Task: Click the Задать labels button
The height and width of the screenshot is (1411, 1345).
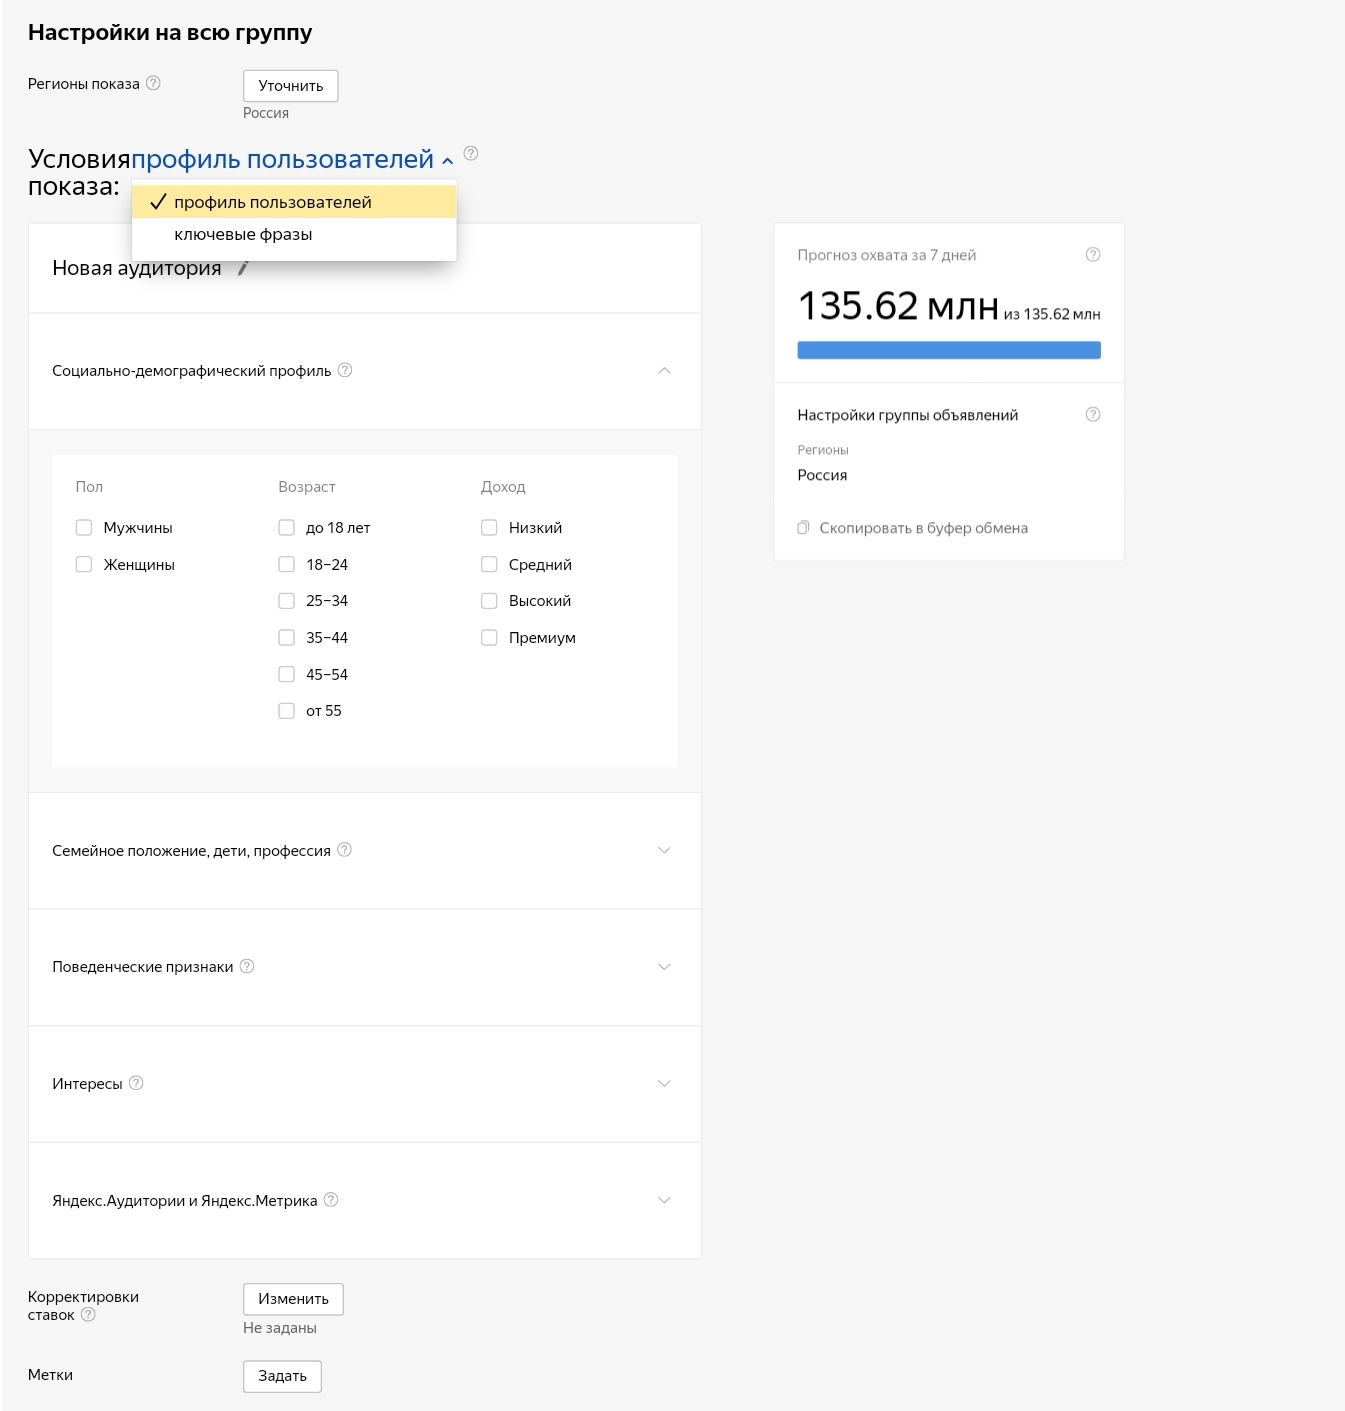Action: [x=282, y=1376]
